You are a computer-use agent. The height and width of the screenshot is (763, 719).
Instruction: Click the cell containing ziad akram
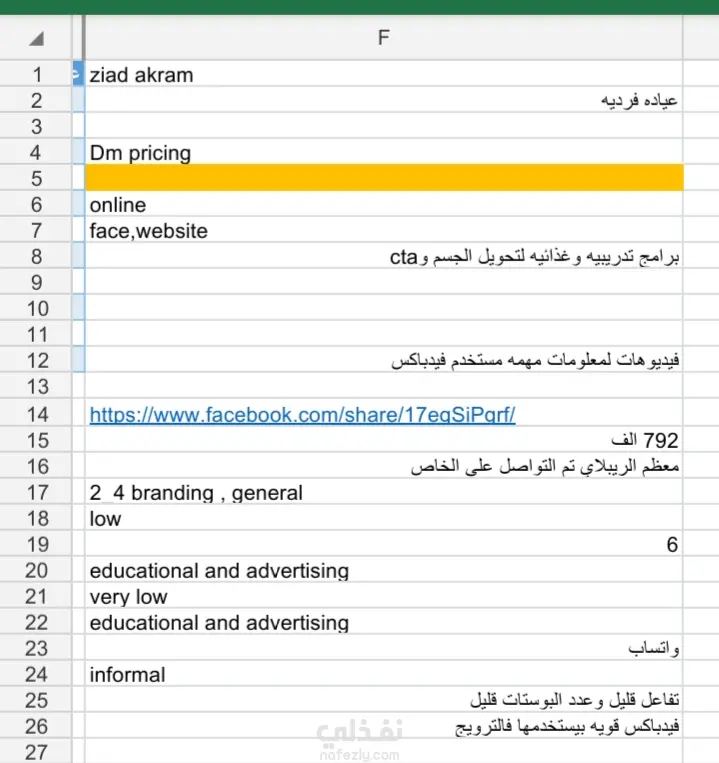[x=384, y=74]
